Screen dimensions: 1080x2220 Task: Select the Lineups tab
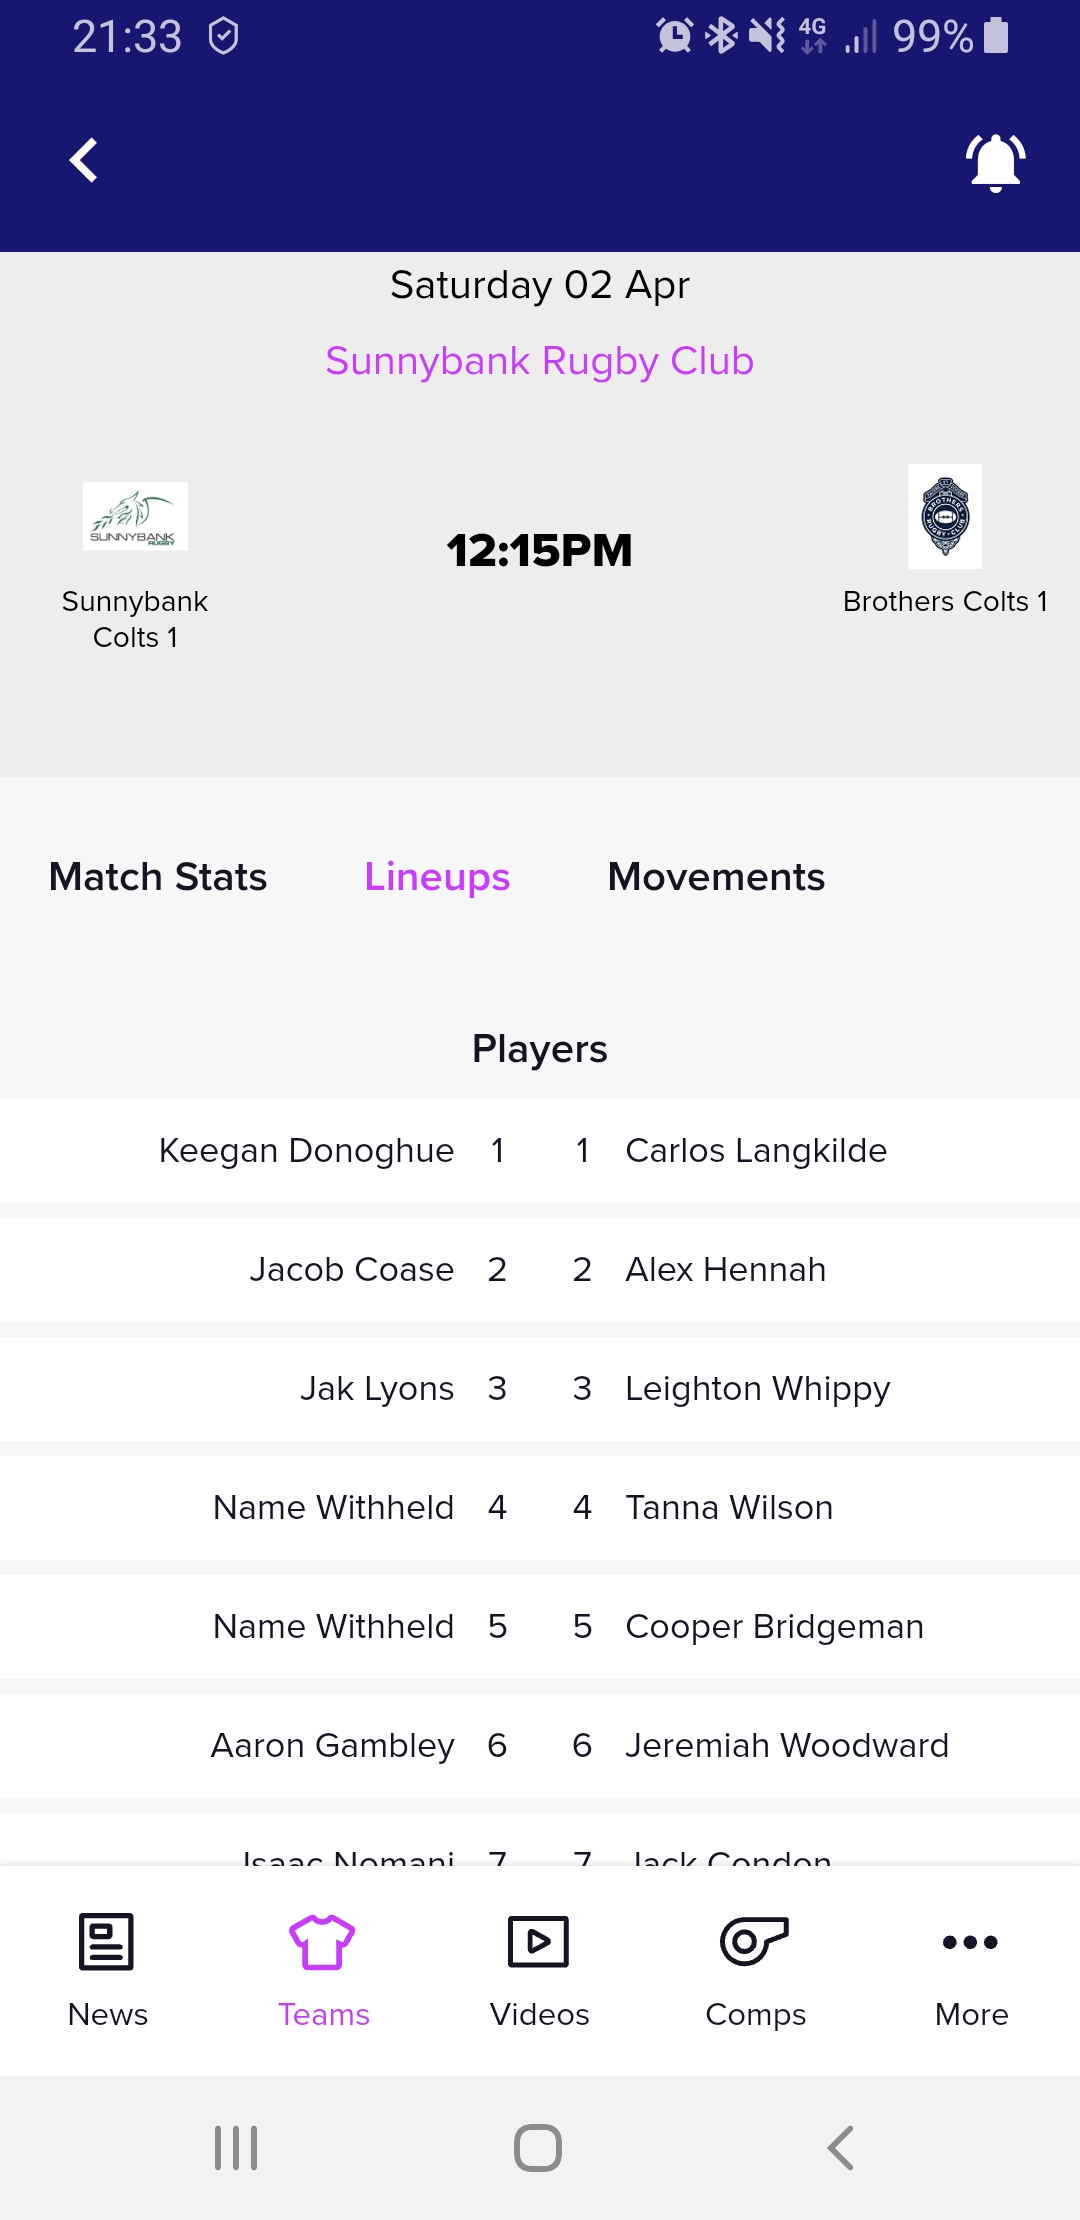pyautogui.click(x=437, y=877)
